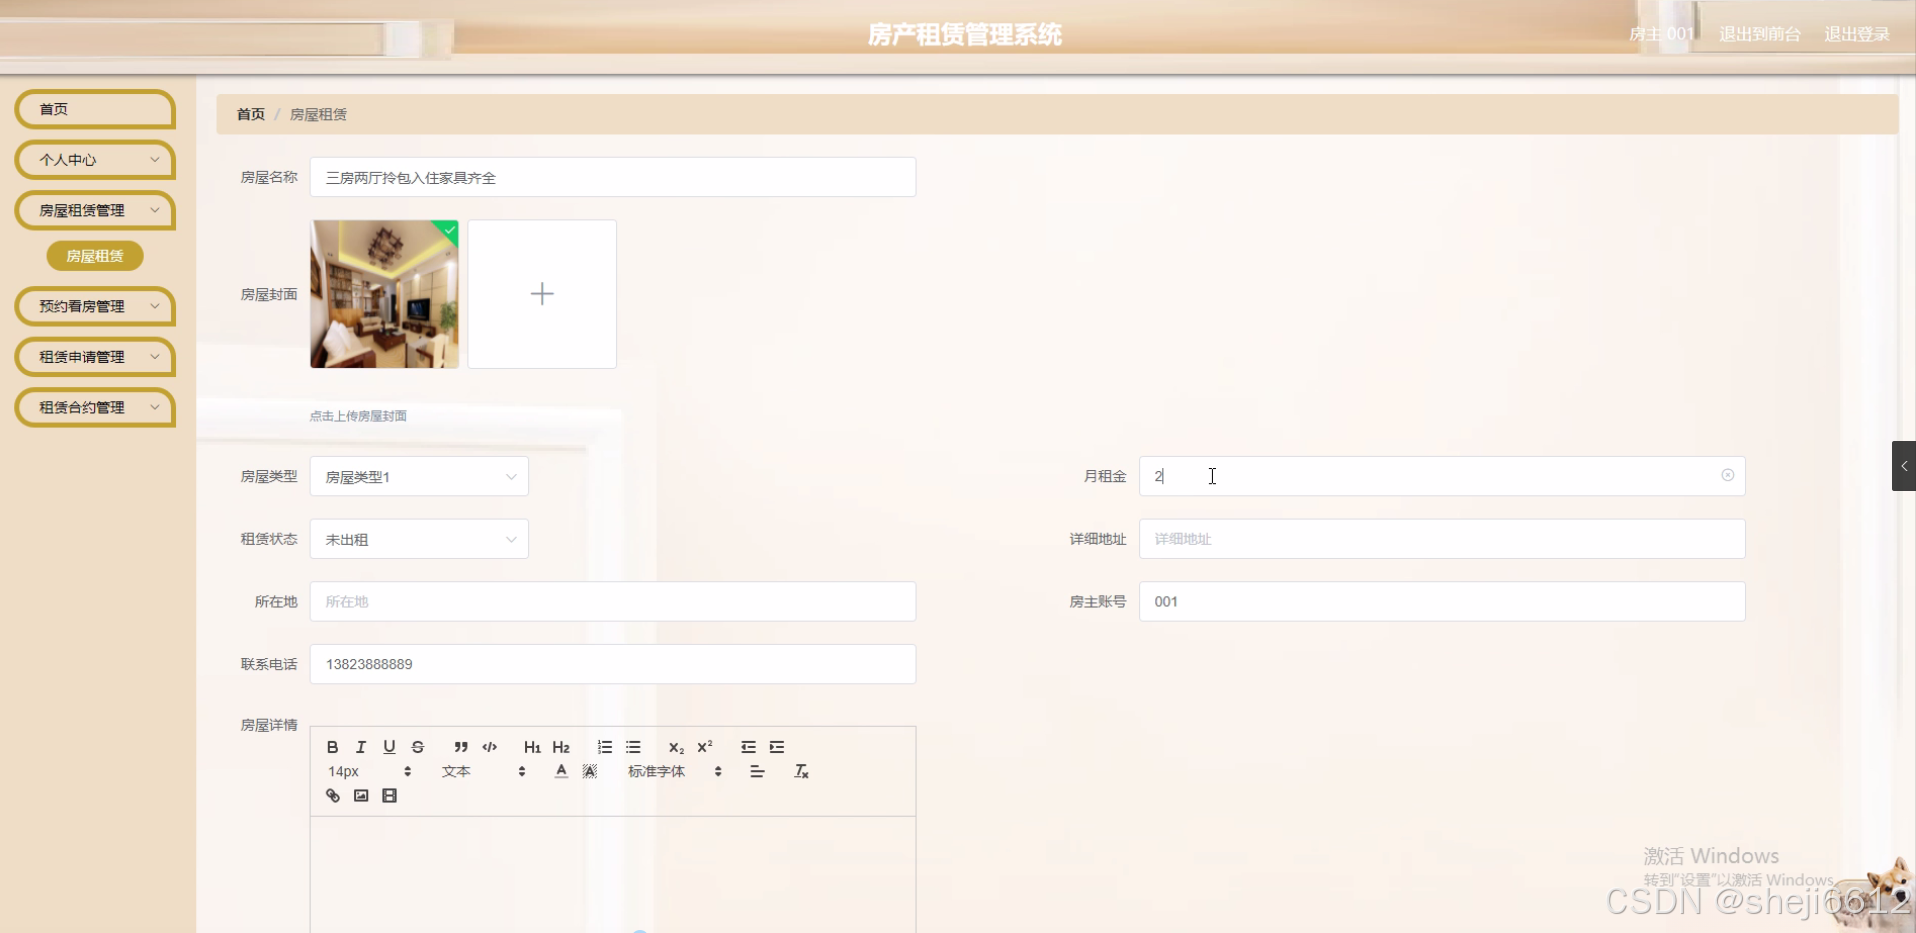Toggle the bullet list formatting
Image resolution: width=1916 pixels, height=933 pixels.
point(633,746)
